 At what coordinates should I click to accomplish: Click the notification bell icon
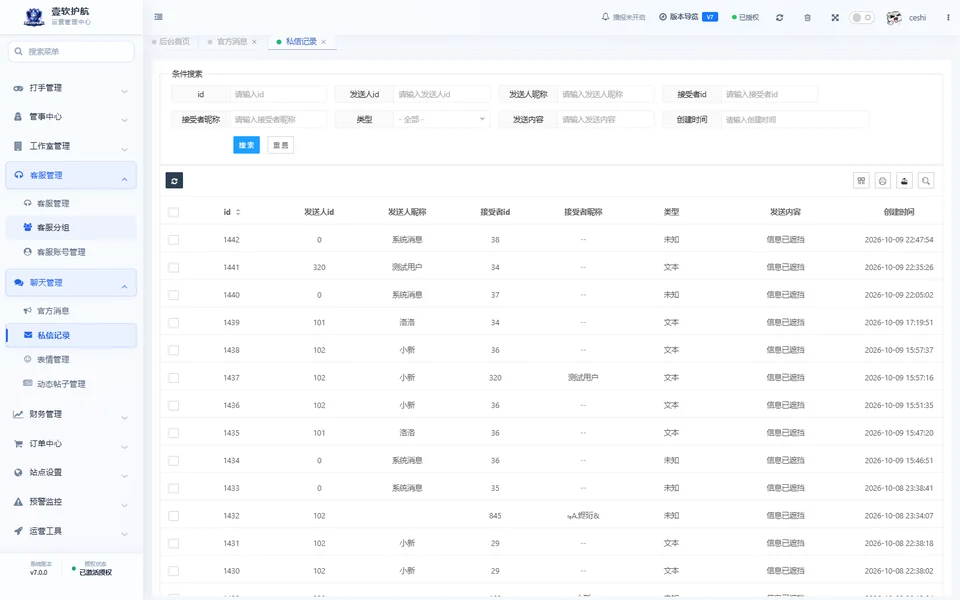[606, 17]
